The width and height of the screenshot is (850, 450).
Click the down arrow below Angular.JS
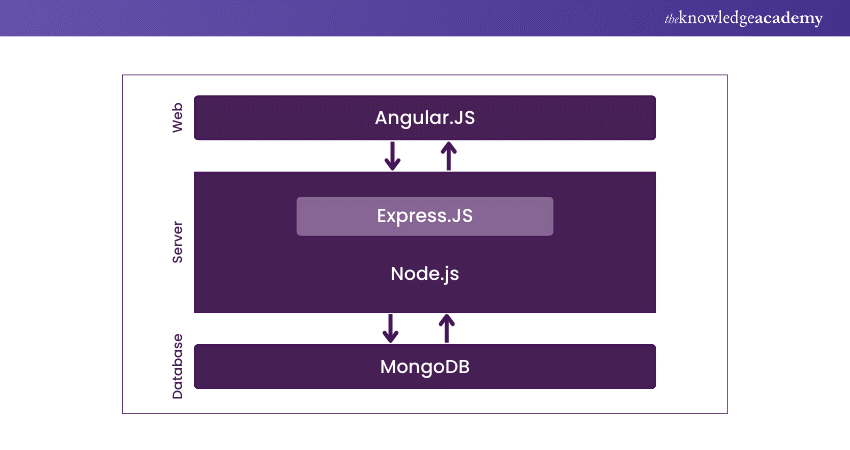(x=393, y=155)
